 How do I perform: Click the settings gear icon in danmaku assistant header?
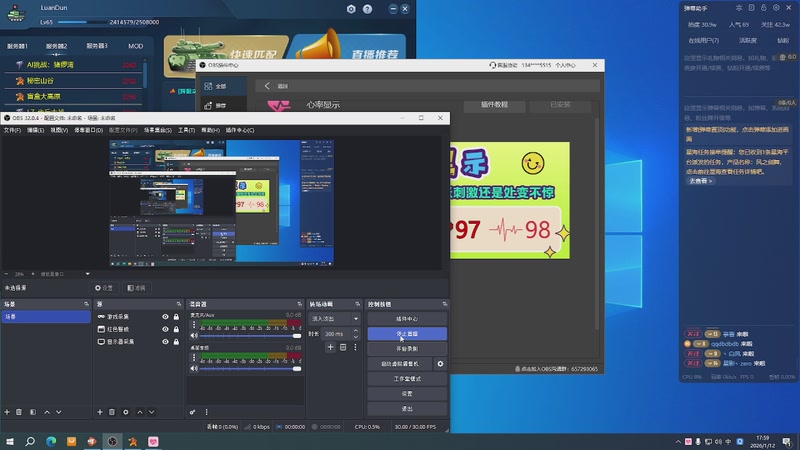(776, 8)
